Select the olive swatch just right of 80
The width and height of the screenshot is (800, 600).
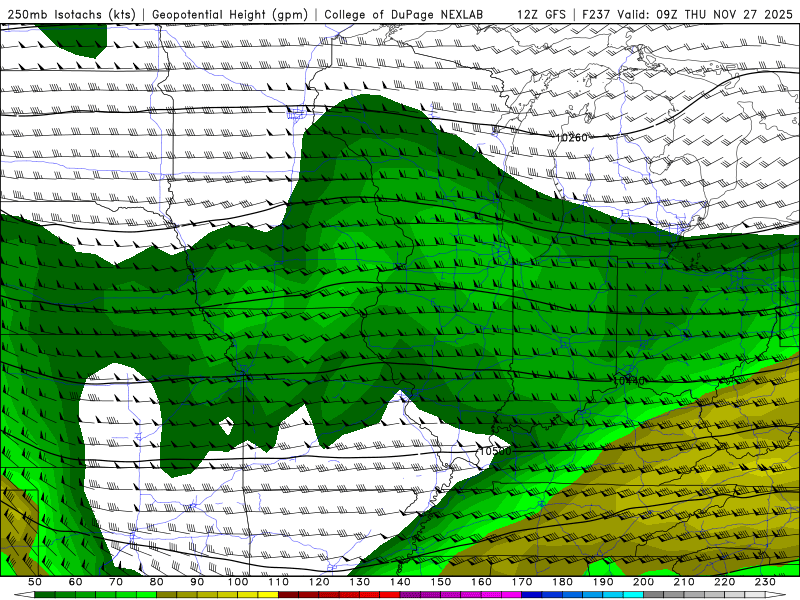(x=166, y=595)
